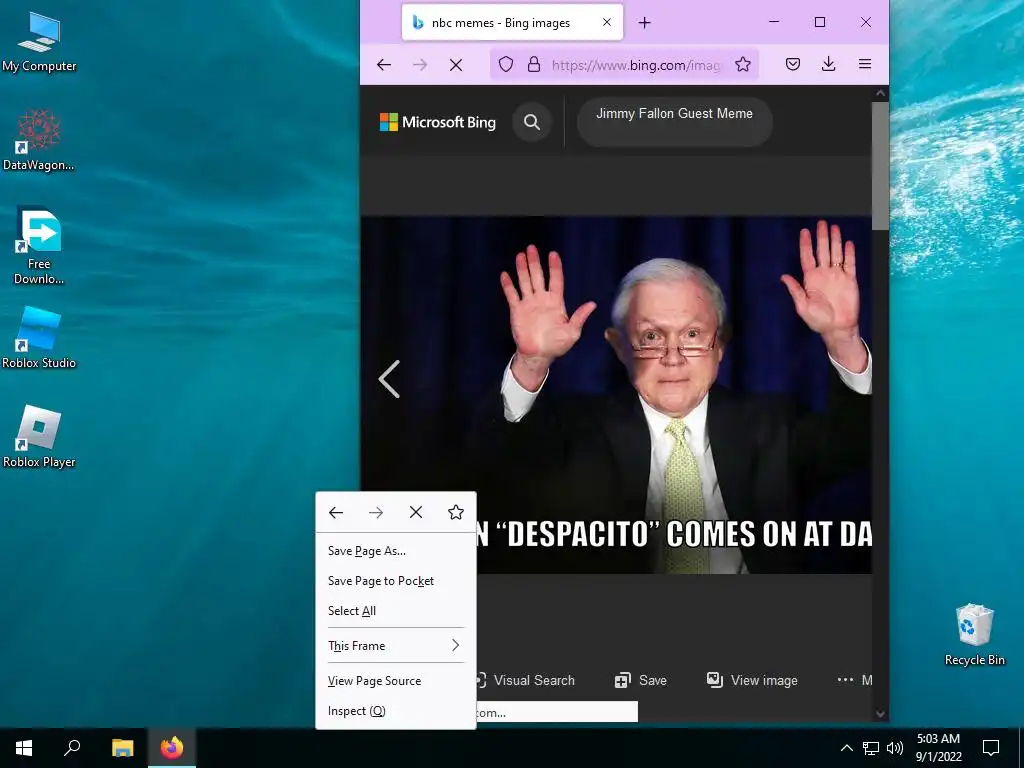
Task: Click the scrollbar down arrow
Action: click(x=880, y=714)
